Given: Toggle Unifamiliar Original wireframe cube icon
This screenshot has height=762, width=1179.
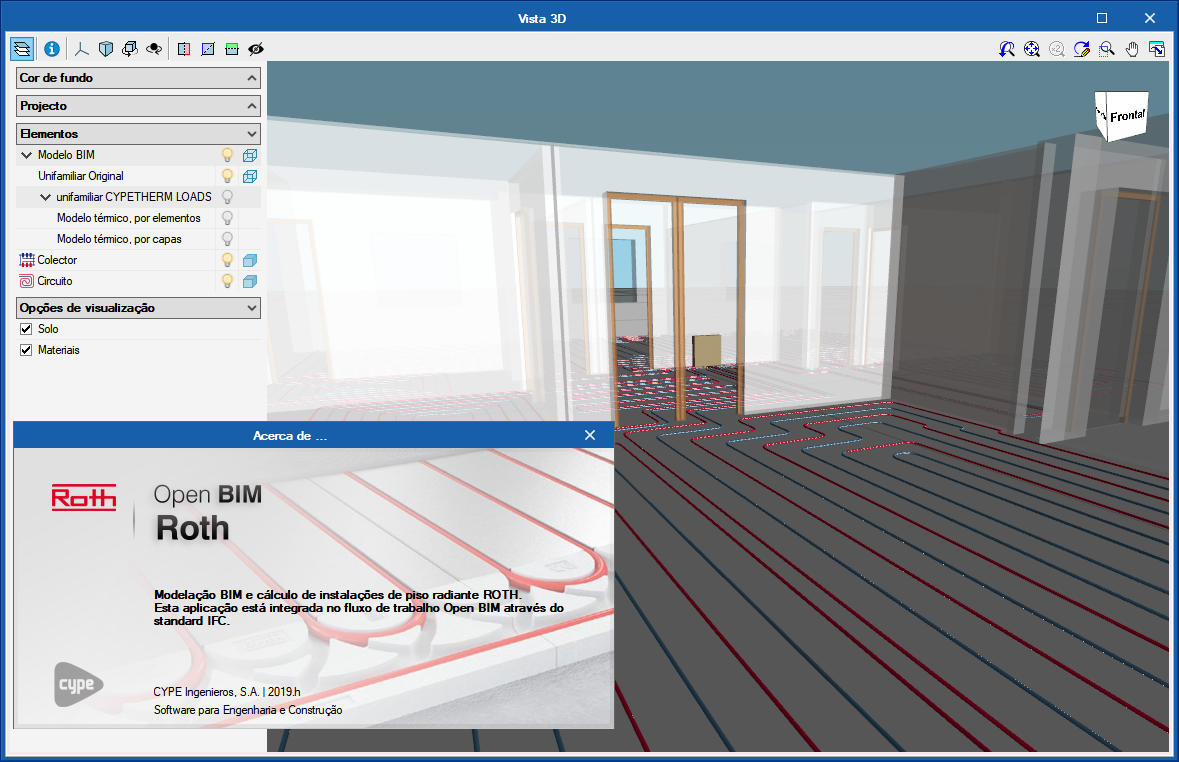Looking at the screenshot, I should coord(250,176).
